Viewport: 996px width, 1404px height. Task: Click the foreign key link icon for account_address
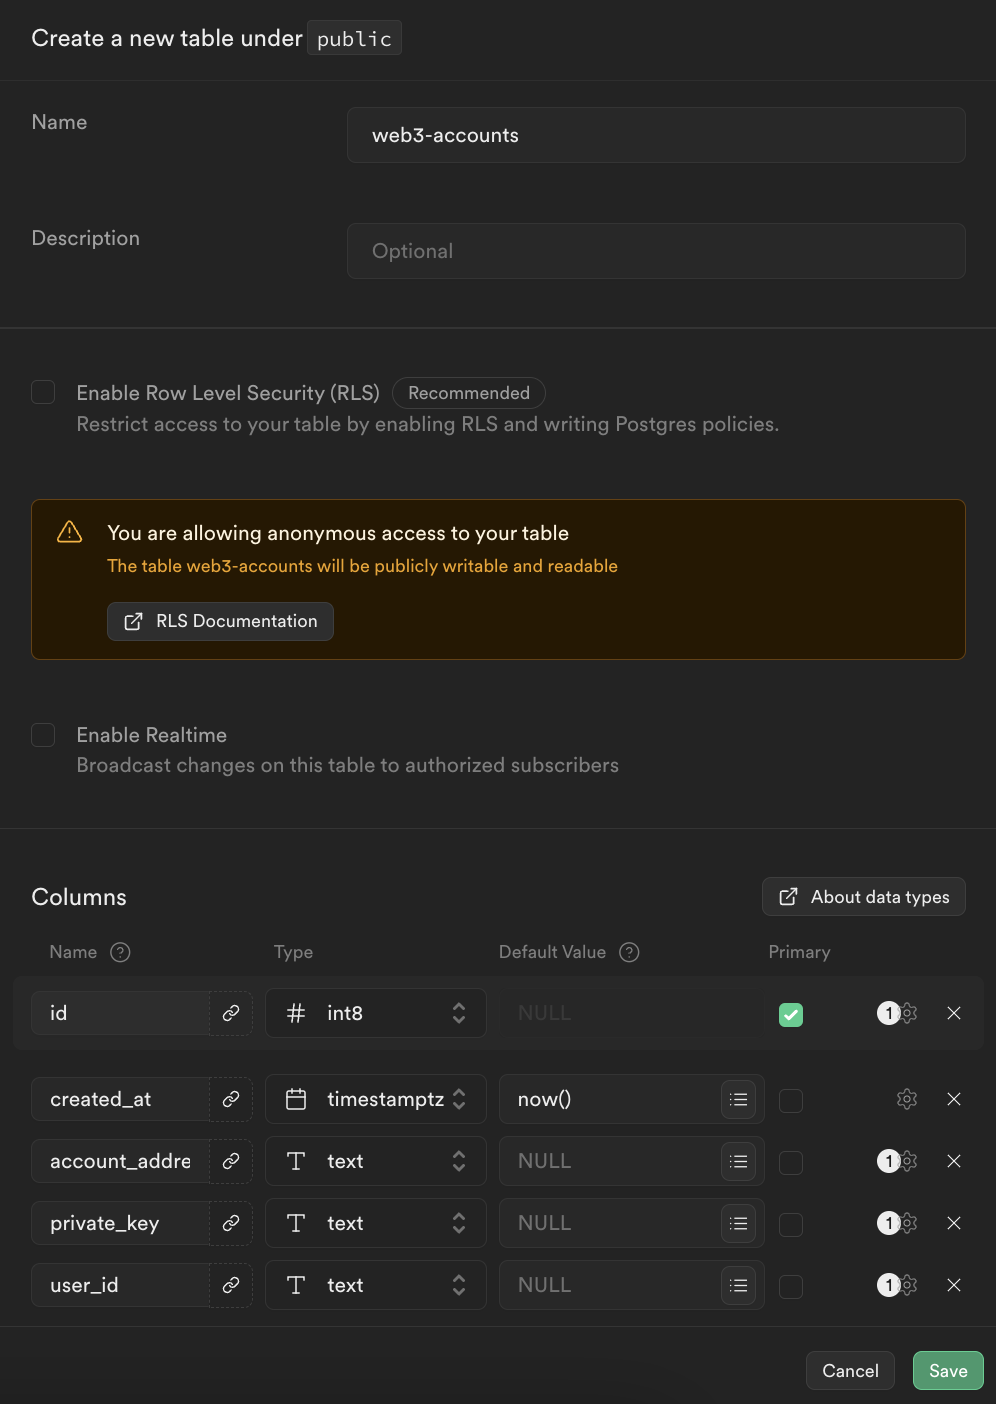coord(231,1161)
